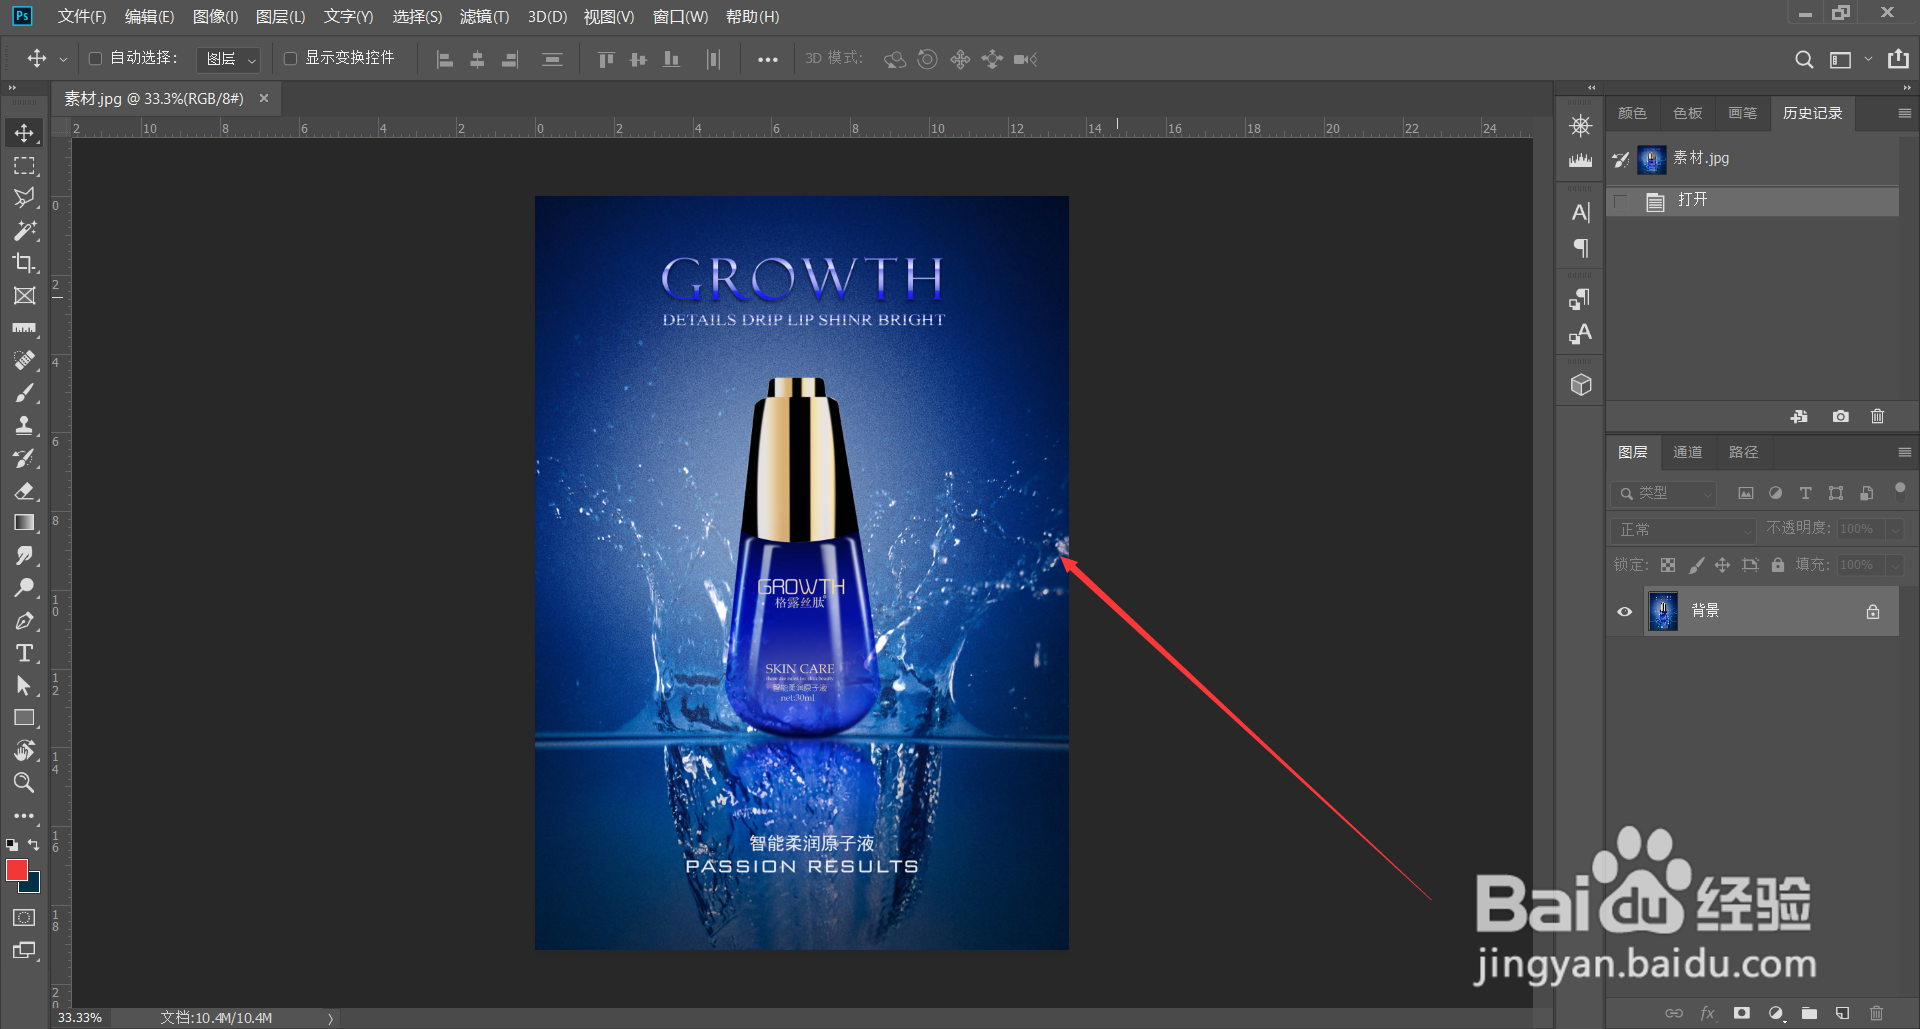
Task: Select the Brush tool
Action: 24,393
